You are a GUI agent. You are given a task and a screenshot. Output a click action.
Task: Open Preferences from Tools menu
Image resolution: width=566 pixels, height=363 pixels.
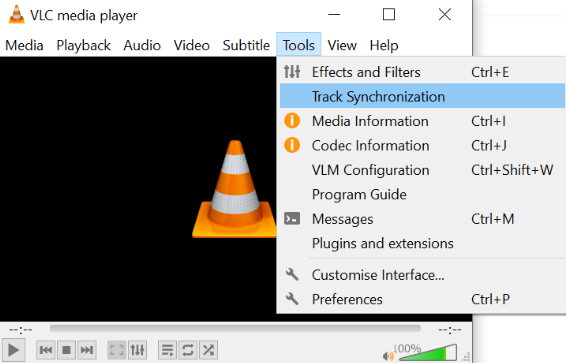coord(422,299)
